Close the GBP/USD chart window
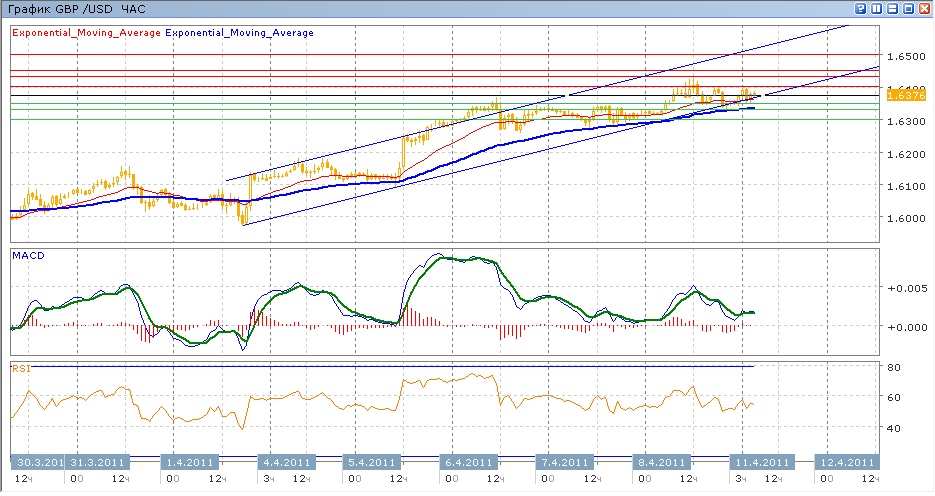 tap(925, 8)
